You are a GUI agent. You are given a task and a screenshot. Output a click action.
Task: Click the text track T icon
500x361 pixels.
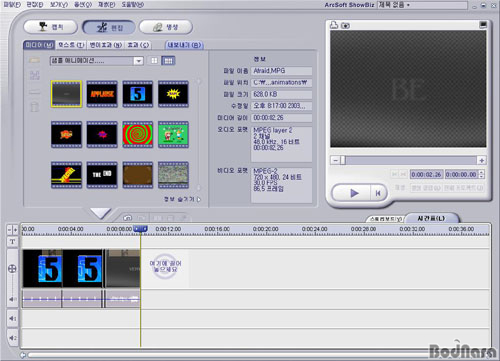[12, 242]
